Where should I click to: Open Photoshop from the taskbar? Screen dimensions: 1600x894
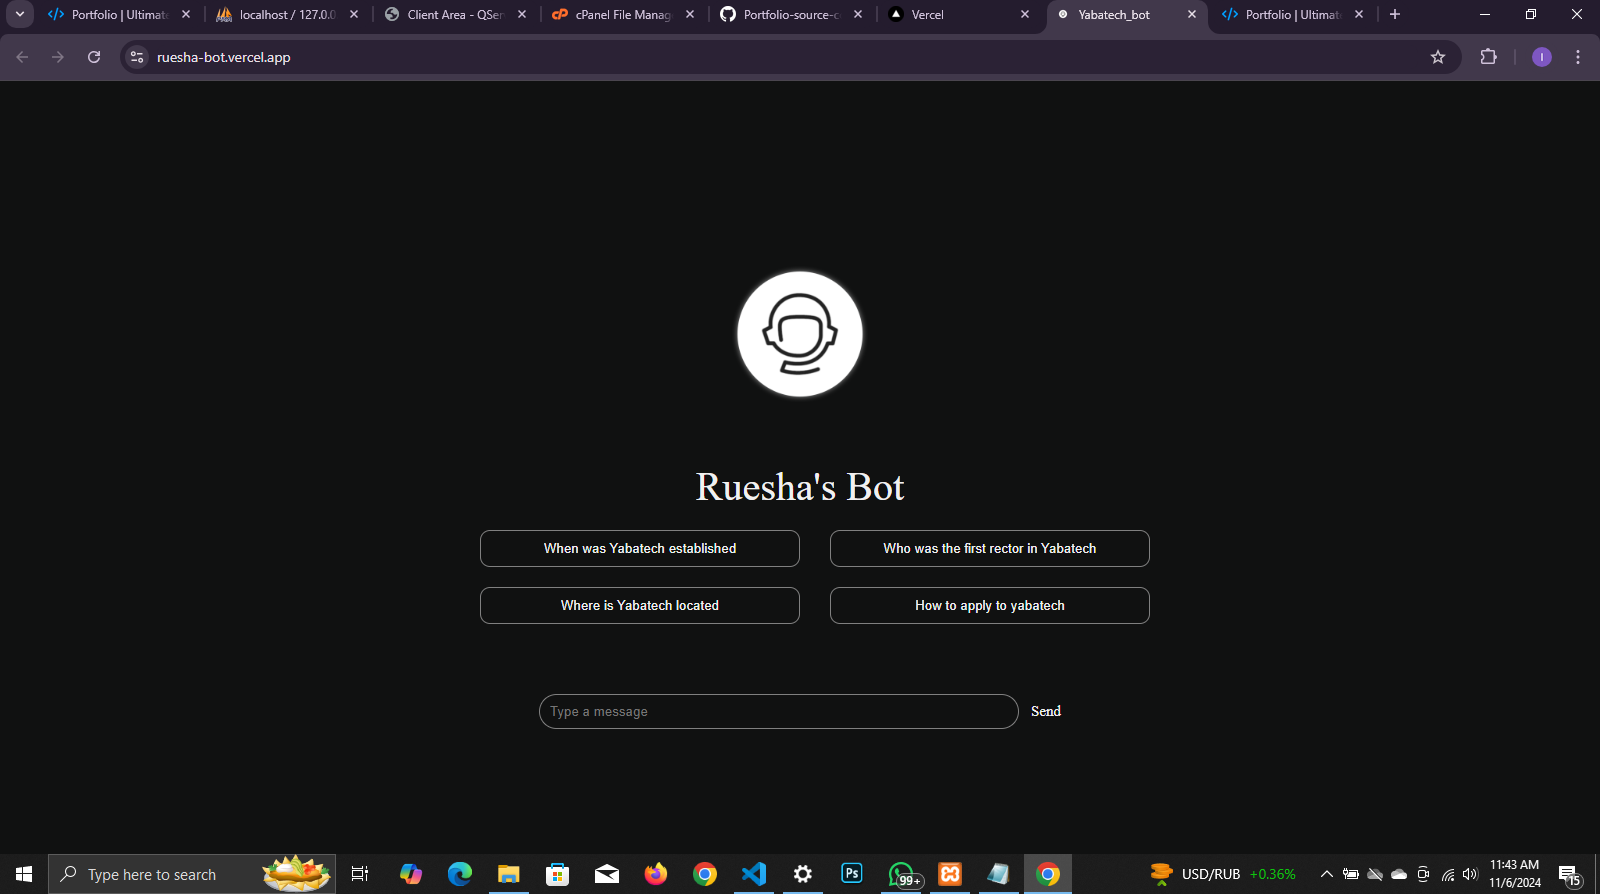[851, 874]
